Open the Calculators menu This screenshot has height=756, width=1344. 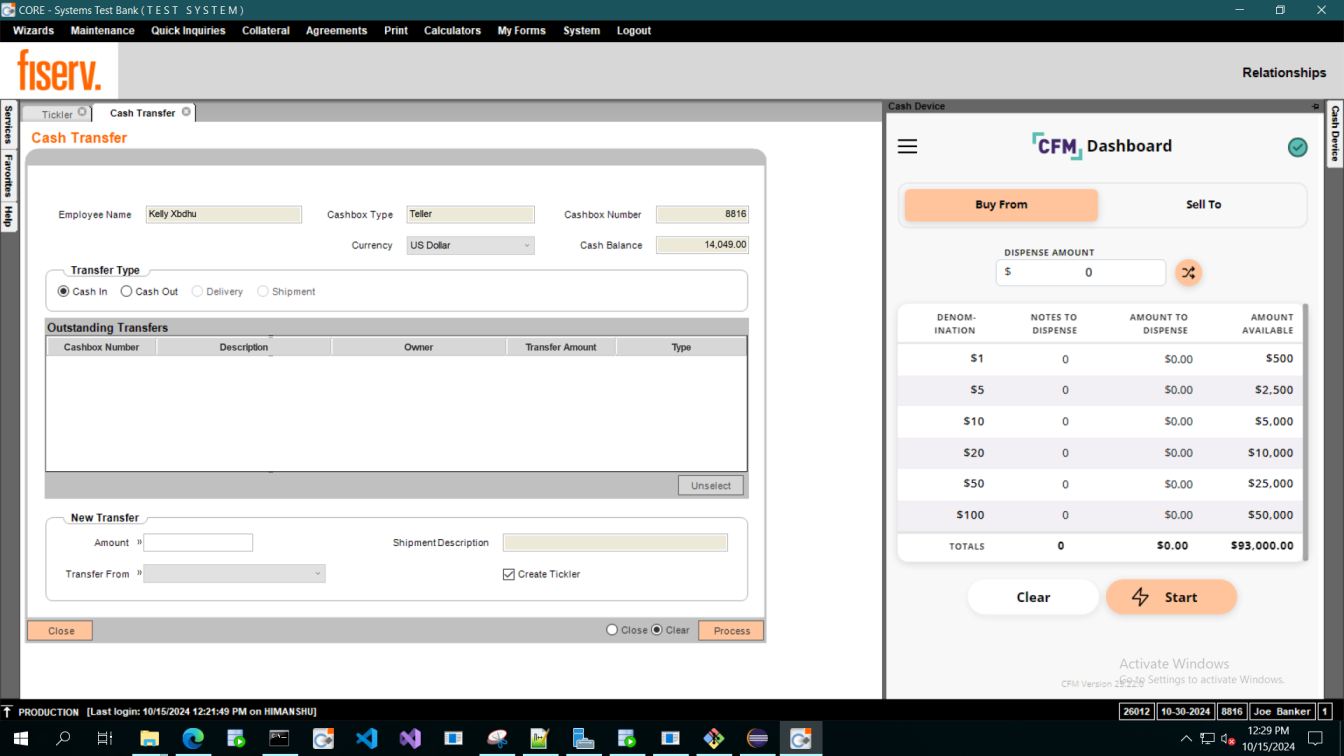452,31
